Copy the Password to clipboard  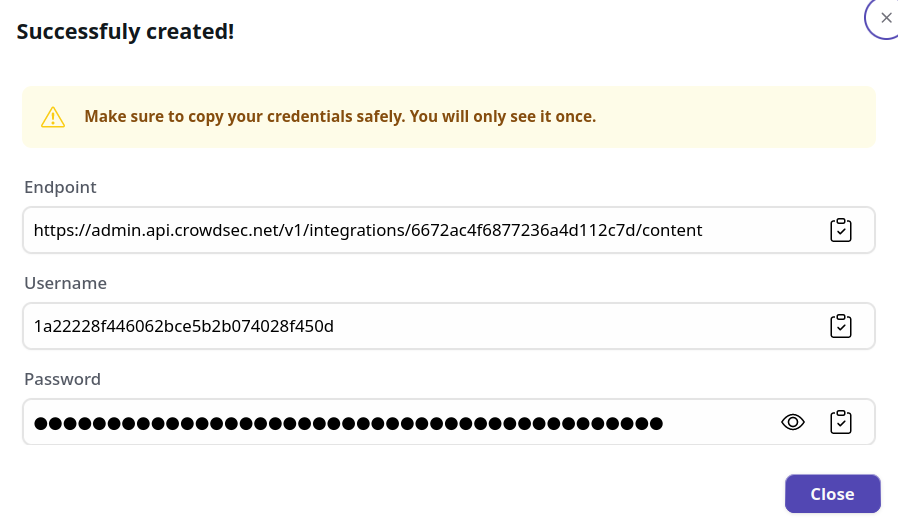841,422
